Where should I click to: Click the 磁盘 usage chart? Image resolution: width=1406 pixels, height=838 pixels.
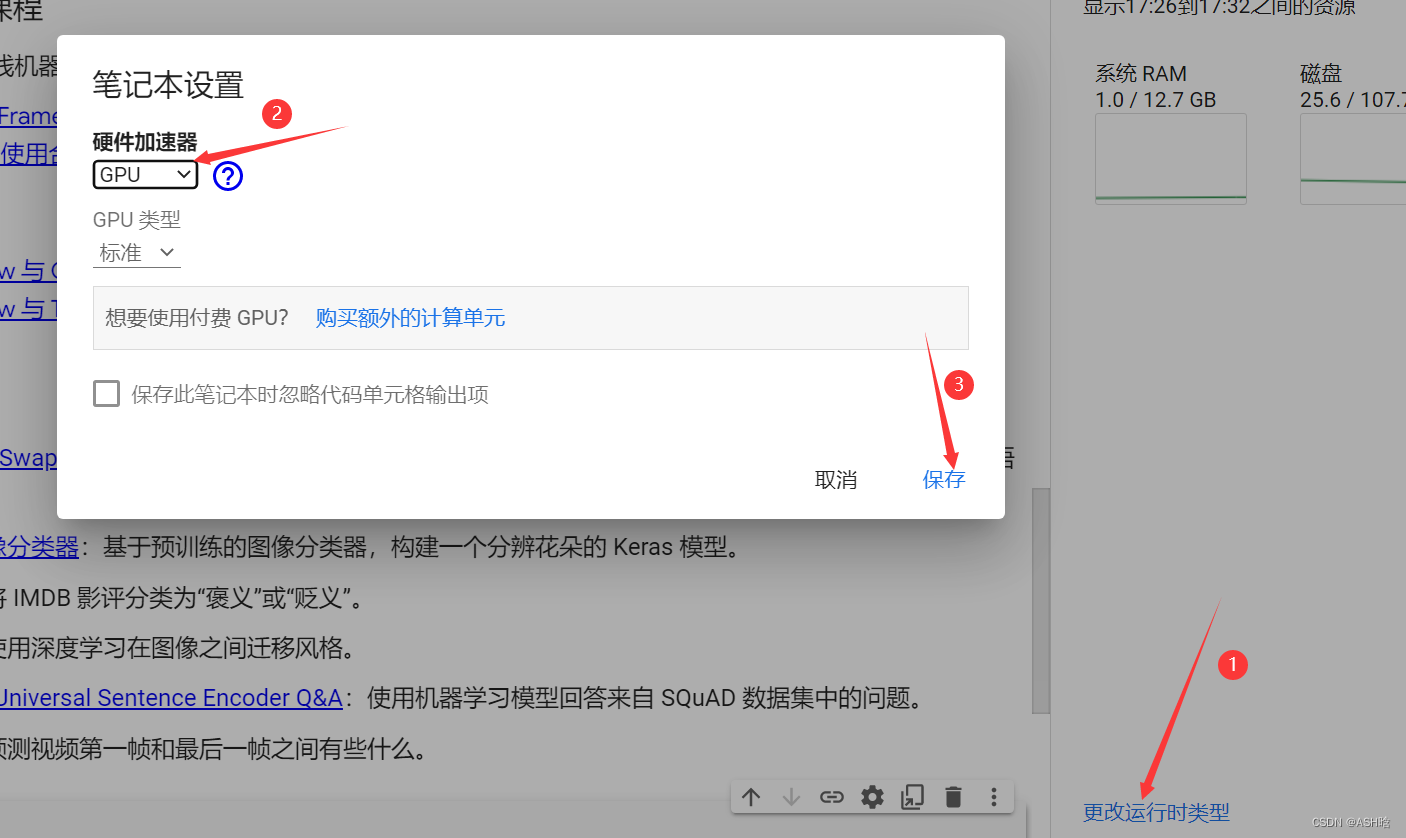(1353, 159)
